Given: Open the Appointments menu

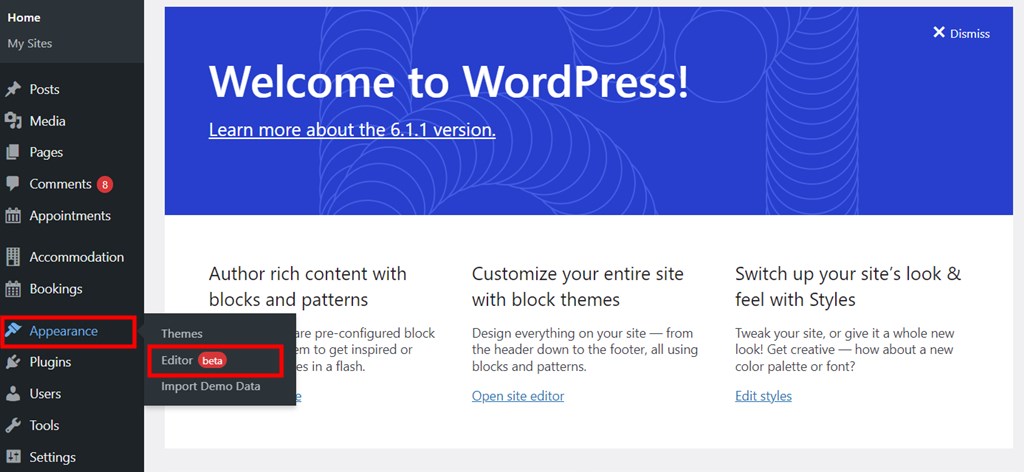Looking at the screenshot, I should pos(70,215).
